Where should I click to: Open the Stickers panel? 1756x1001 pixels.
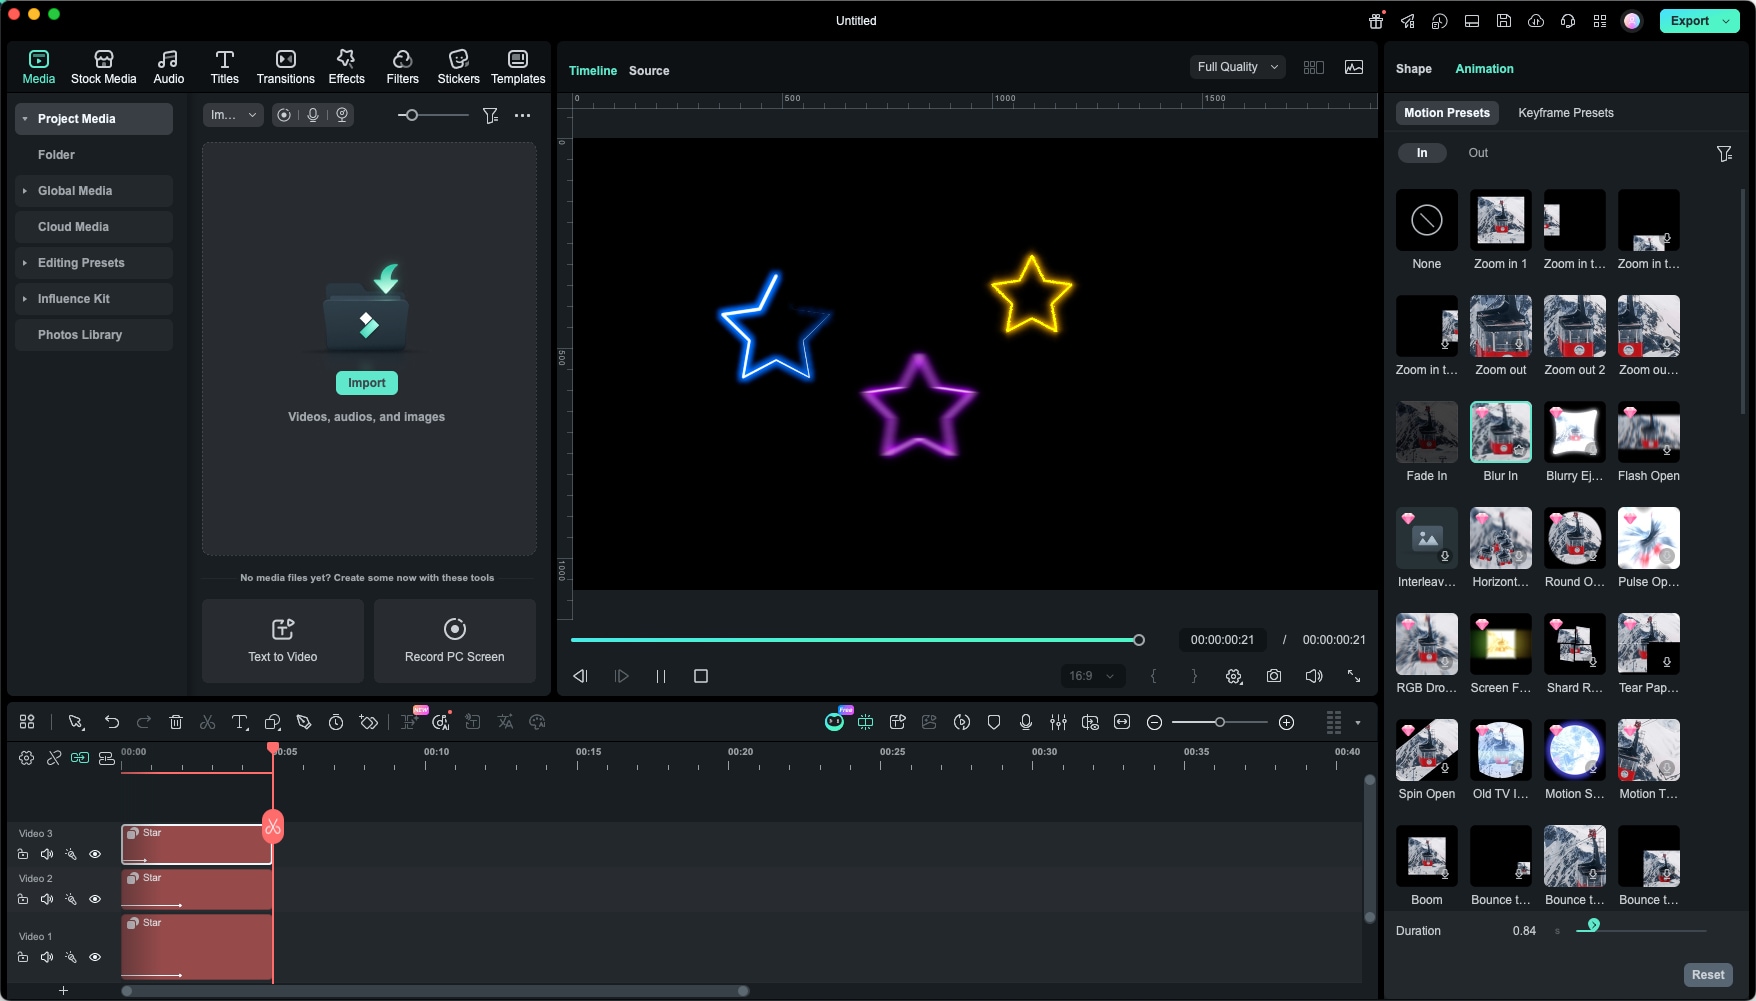(458, 66)
